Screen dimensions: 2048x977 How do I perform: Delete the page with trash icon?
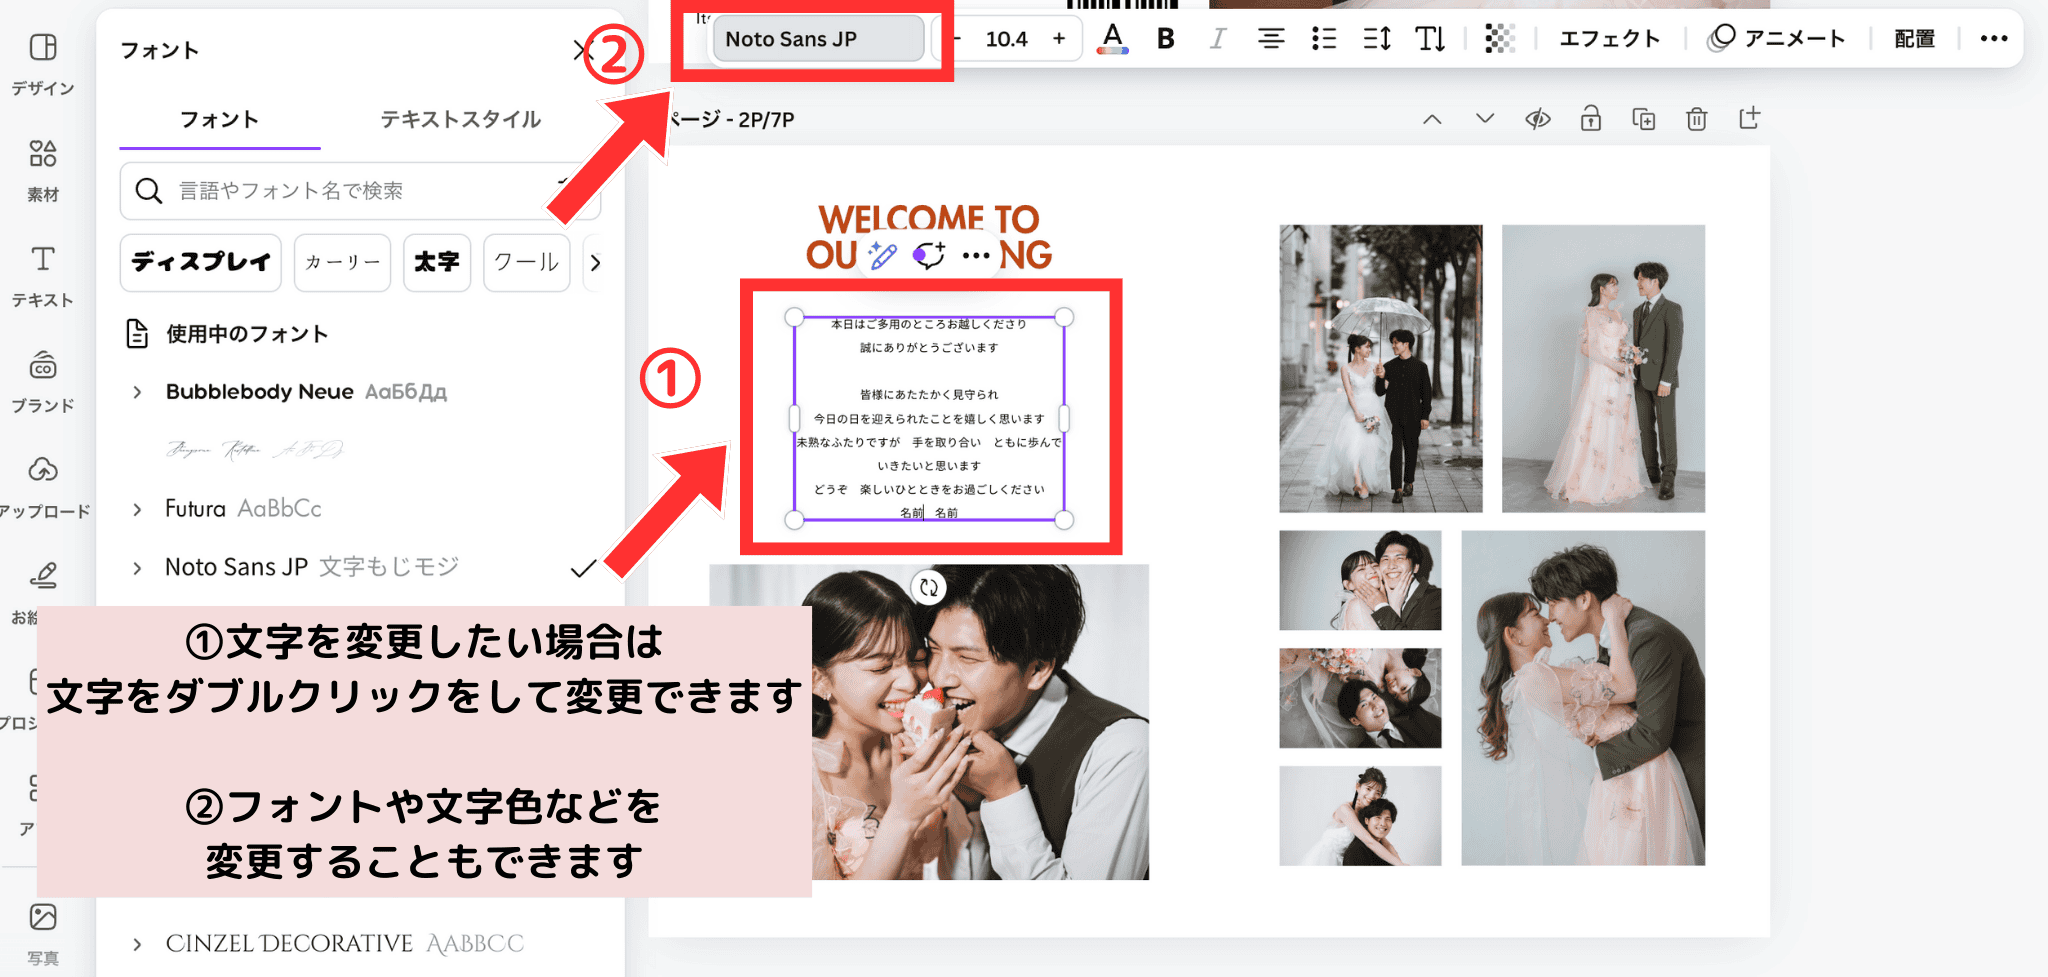1696,120
